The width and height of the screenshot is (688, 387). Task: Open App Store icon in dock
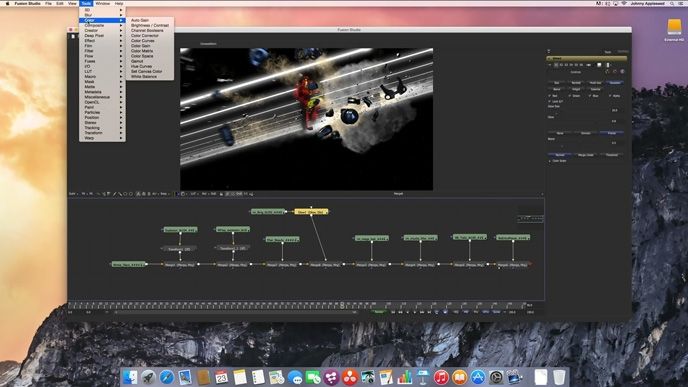(478, 377)
